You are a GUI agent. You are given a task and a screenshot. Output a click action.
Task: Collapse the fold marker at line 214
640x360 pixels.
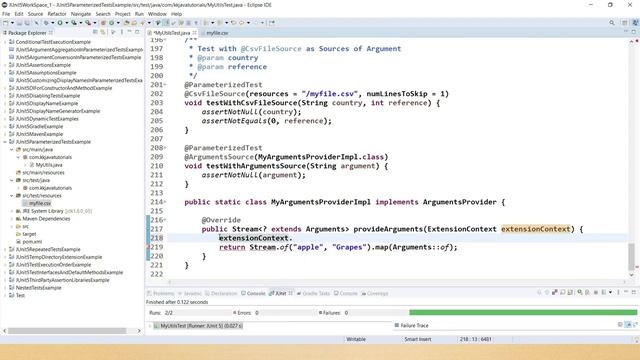(x=165, y=202)
